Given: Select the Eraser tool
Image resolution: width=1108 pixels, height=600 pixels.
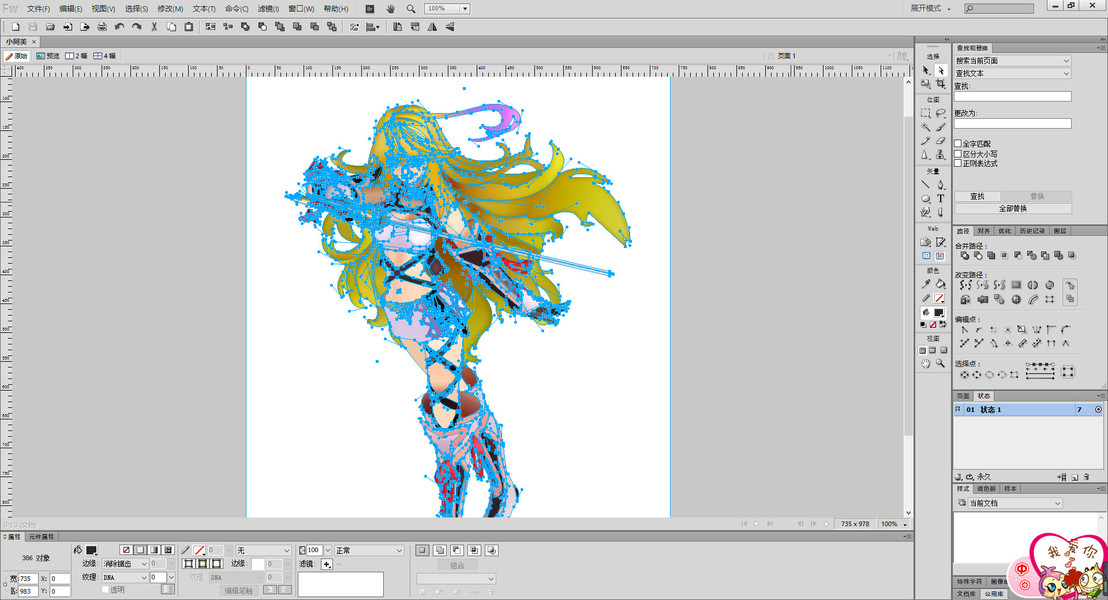Looking at the screenshot, I should click(x=941, y=141).
